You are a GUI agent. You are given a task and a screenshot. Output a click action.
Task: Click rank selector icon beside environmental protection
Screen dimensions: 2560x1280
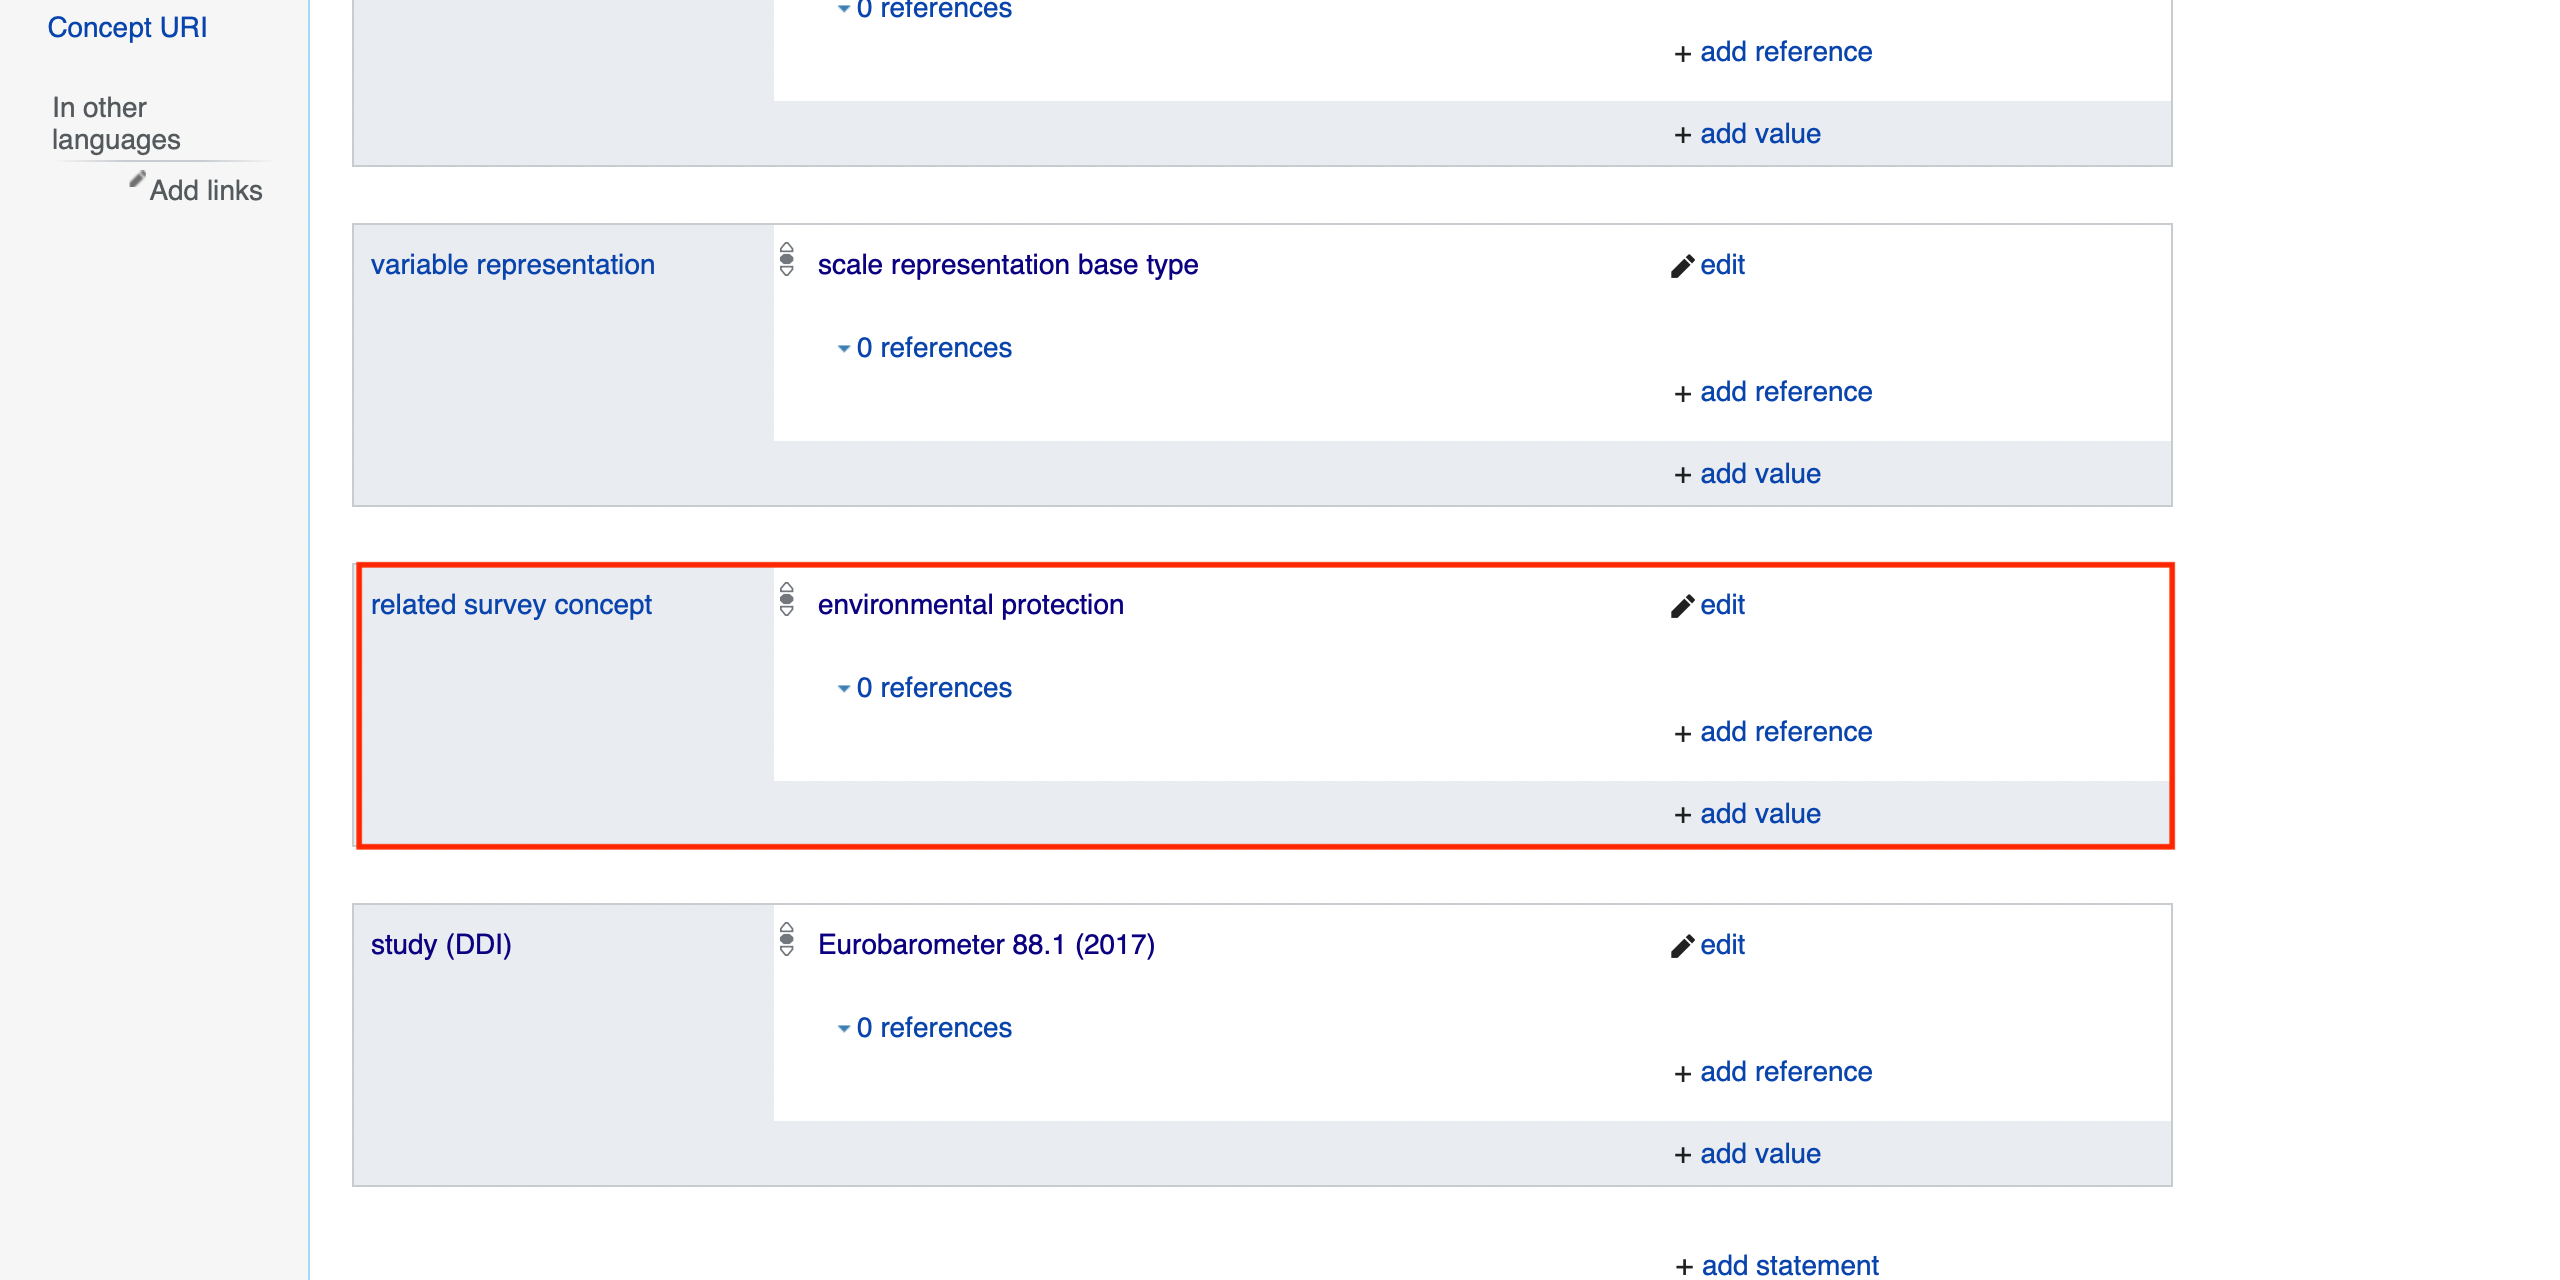click(787, 600)
